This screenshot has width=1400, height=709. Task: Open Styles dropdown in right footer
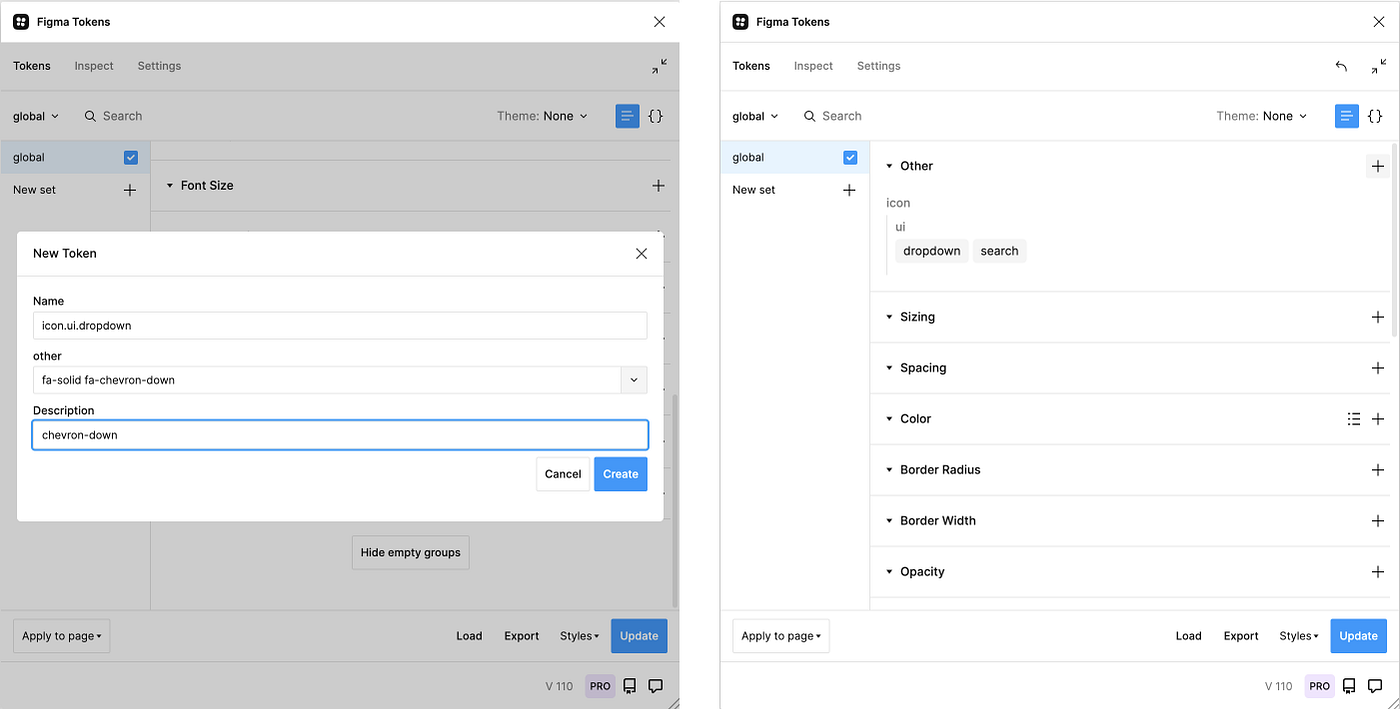coord(1299,636)
